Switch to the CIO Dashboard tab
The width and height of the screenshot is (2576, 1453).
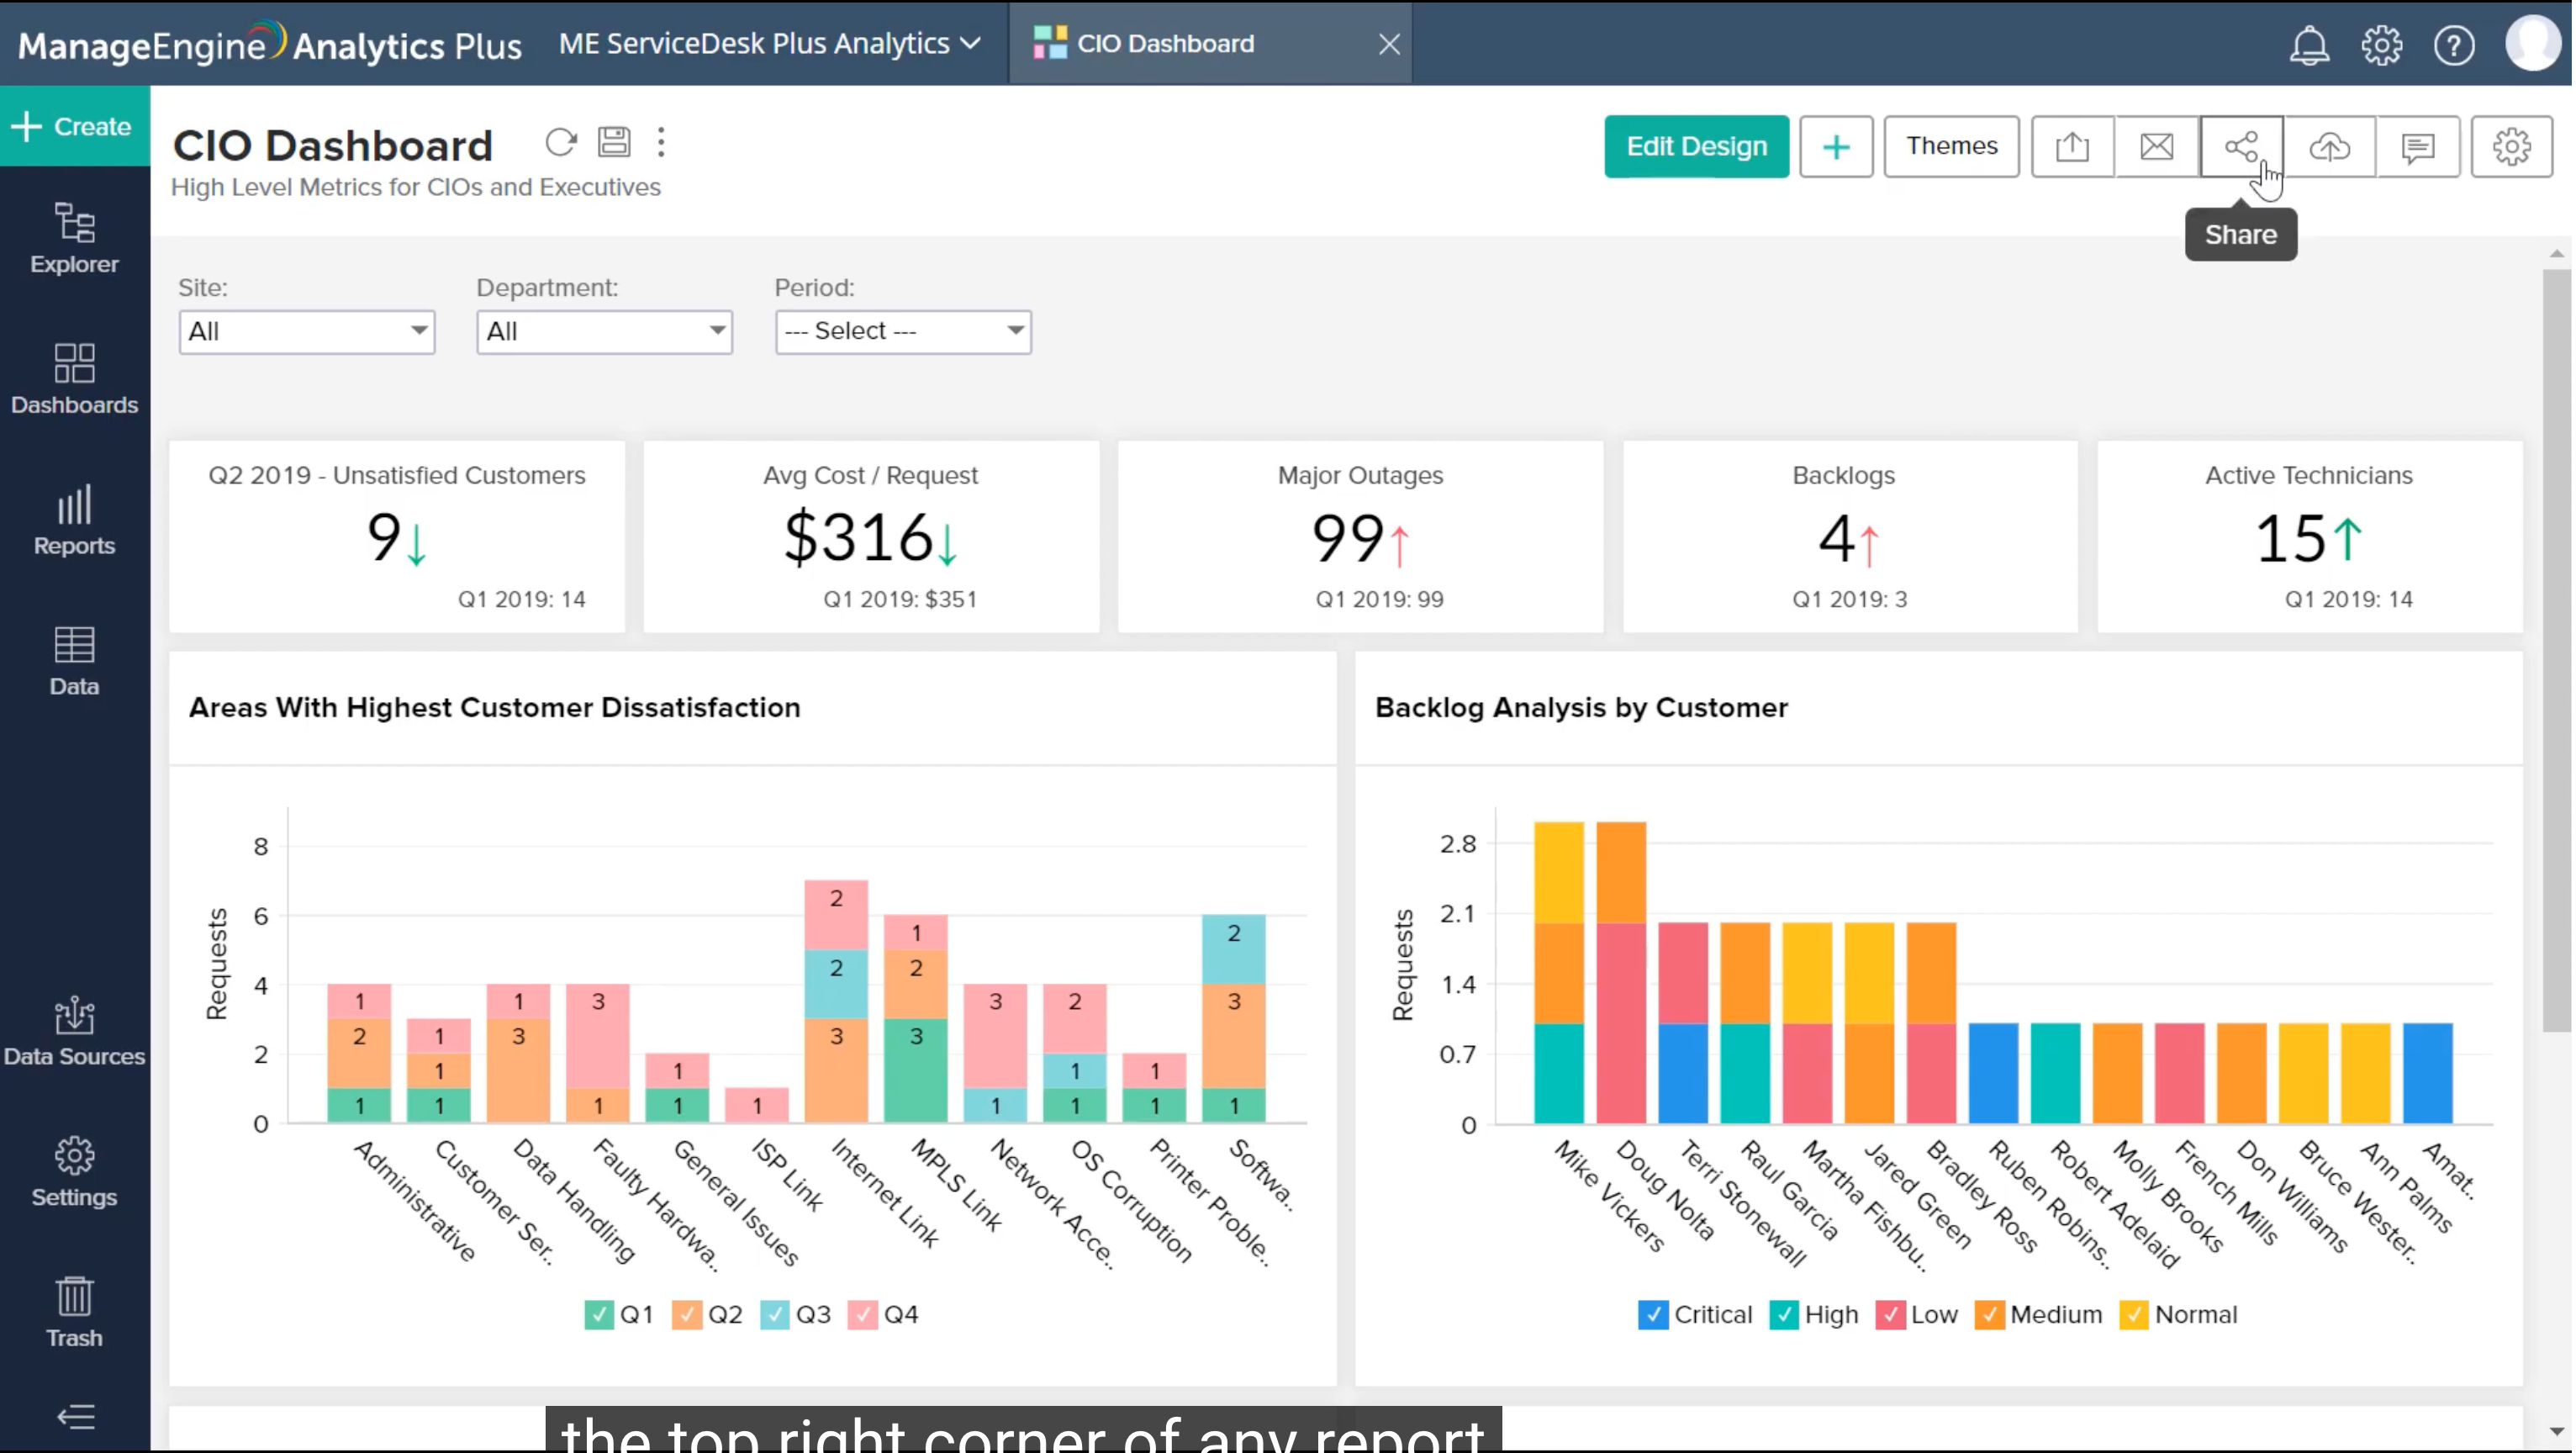[1165, 44]
